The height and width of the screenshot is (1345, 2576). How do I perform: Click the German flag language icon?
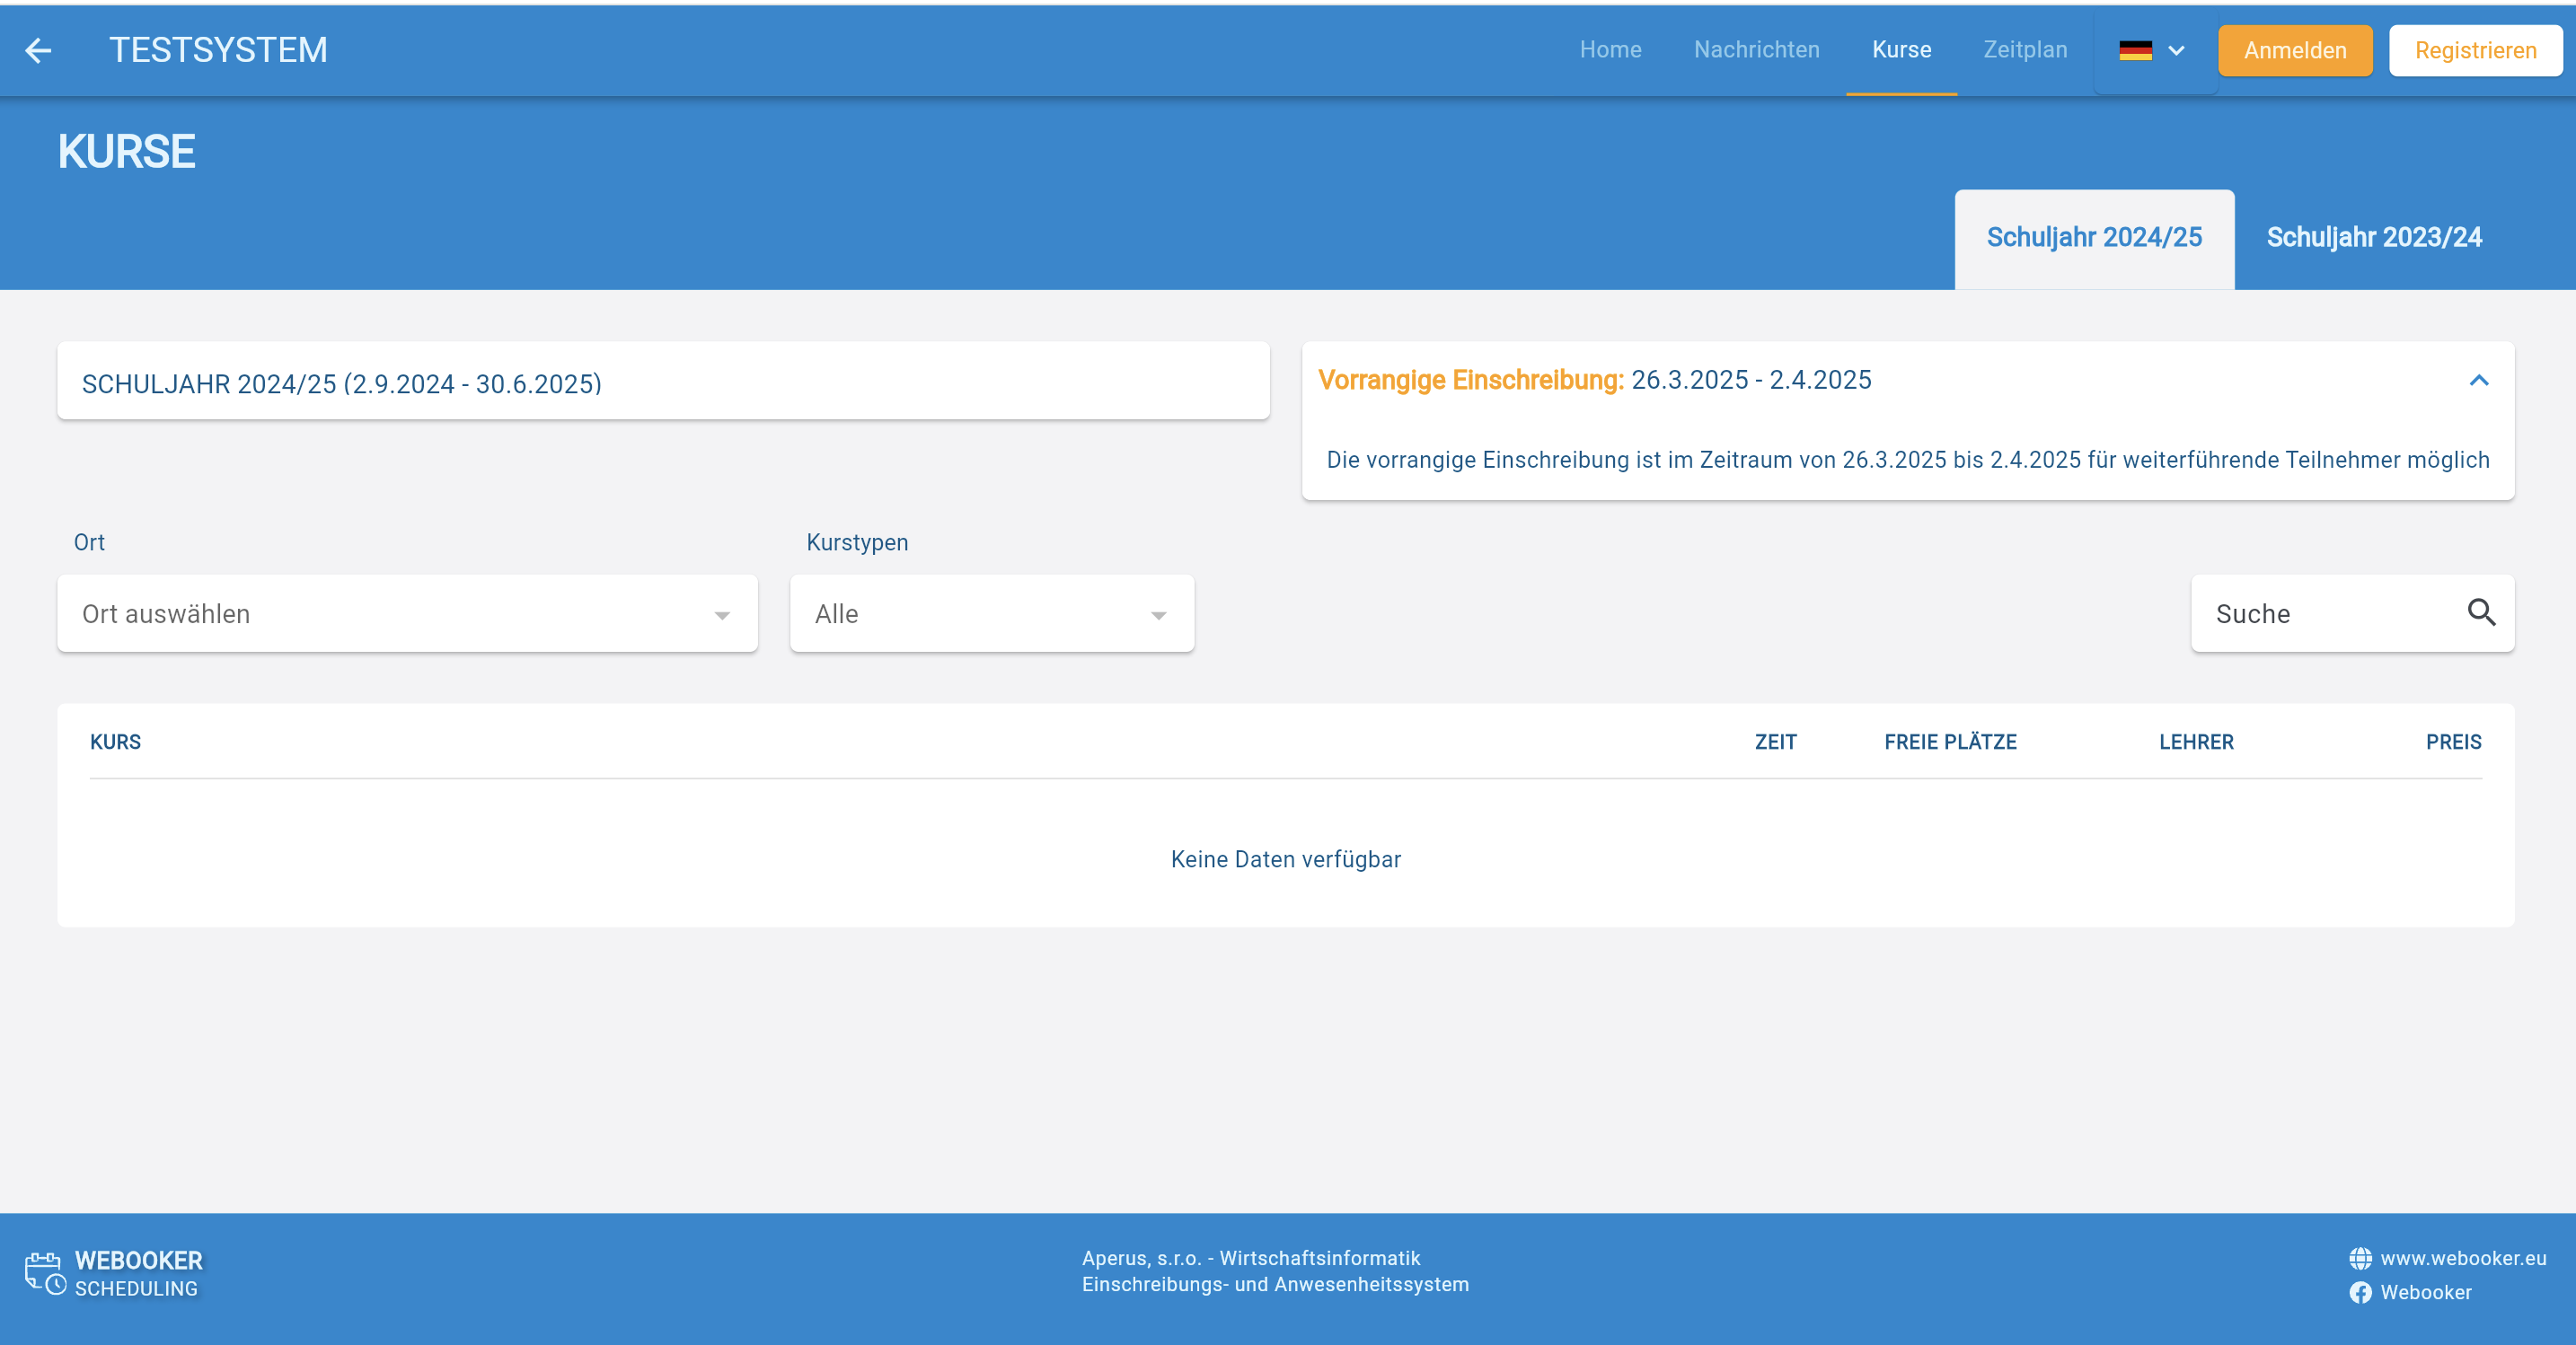(2135, 50)
